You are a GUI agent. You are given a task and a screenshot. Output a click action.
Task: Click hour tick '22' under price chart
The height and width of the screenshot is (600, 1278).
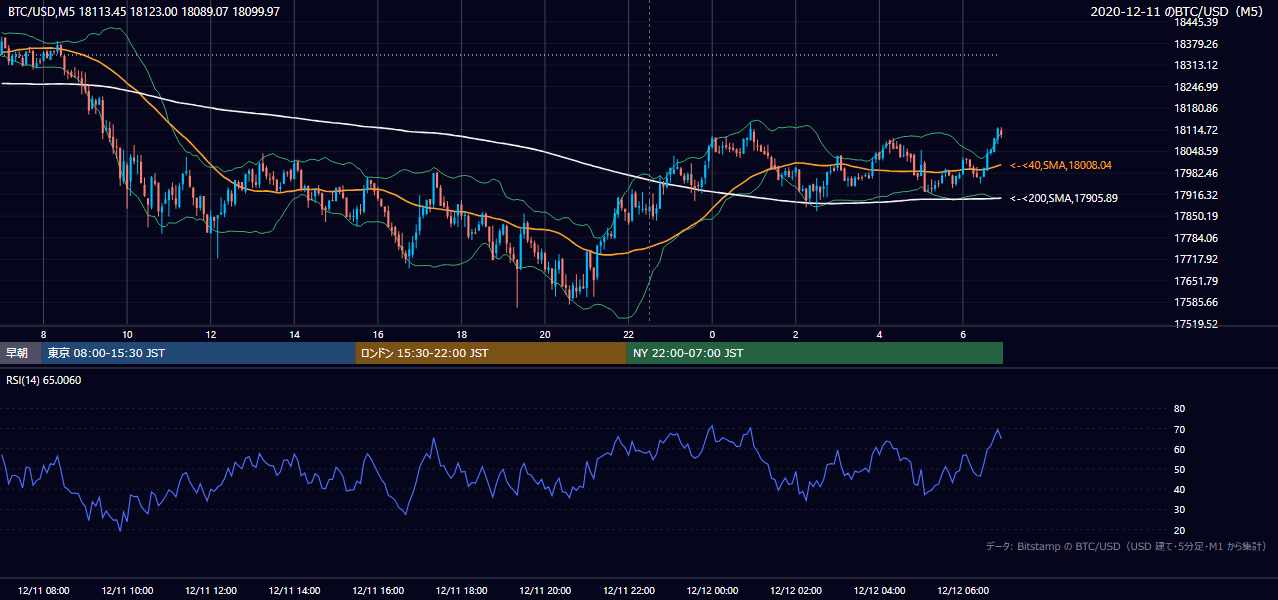point(628,334)
